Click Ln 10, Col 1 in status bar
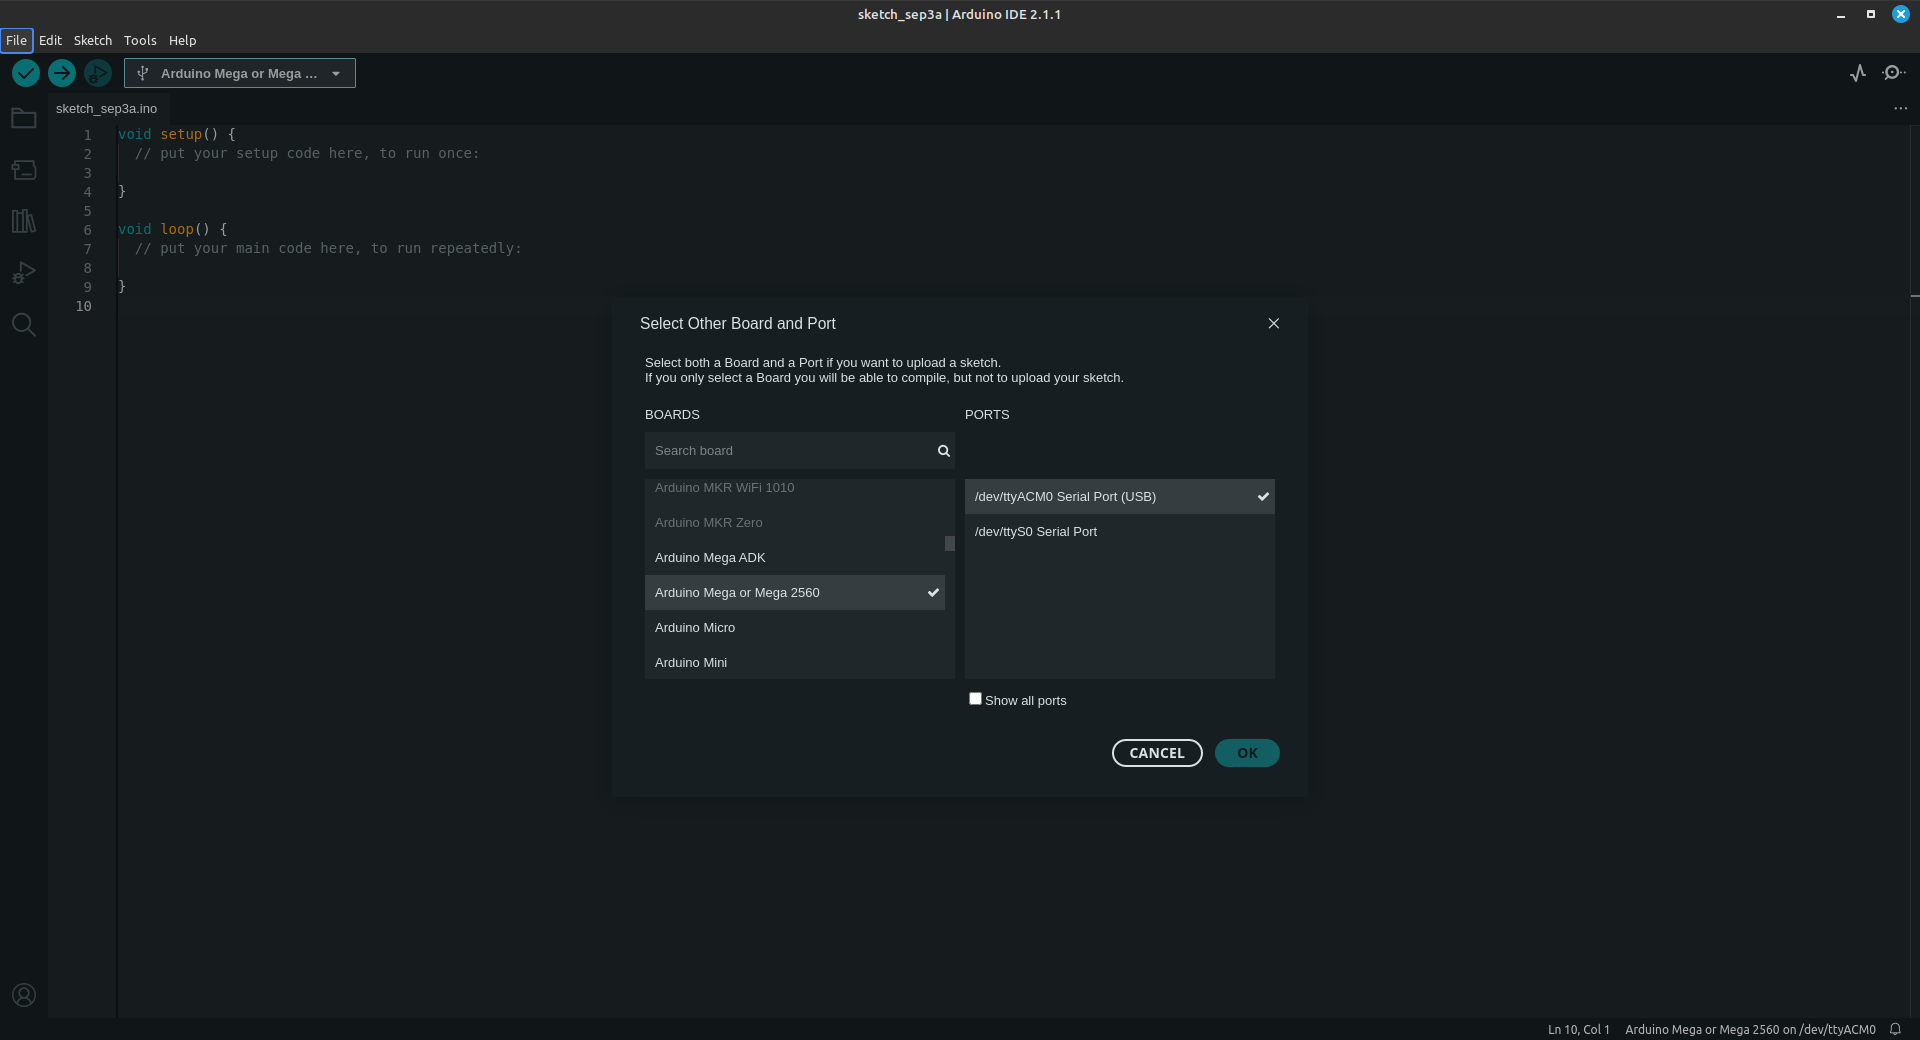Viewport: 1920px width, 1040px height. click(1579, 1029)
